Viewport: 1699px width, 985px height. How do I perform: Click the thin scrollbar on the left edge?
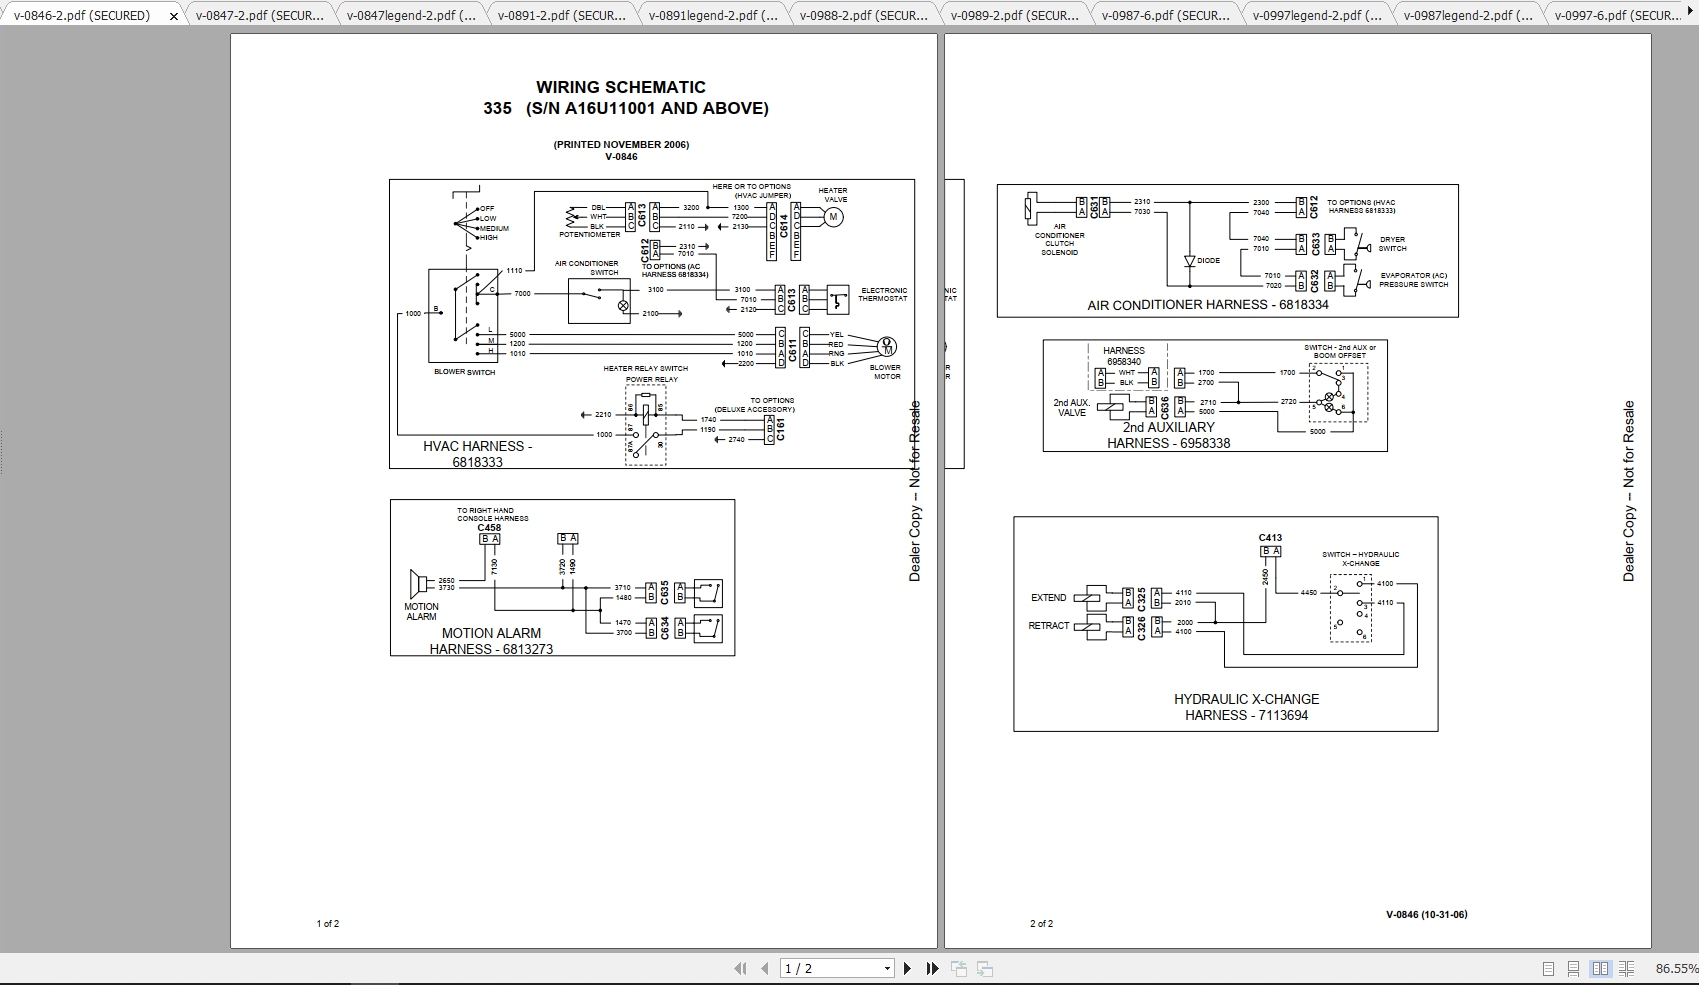point(5,450)
